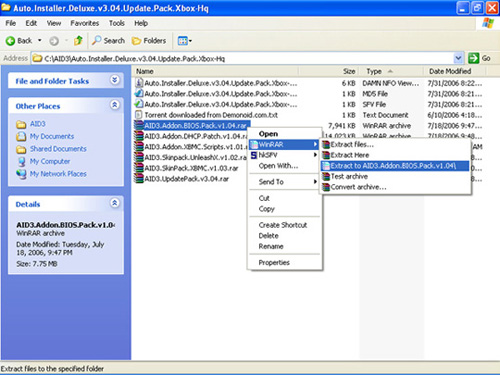Select AID3.Addon.XBMC.Scripts.v1.01 archive icon

(139, 147)
